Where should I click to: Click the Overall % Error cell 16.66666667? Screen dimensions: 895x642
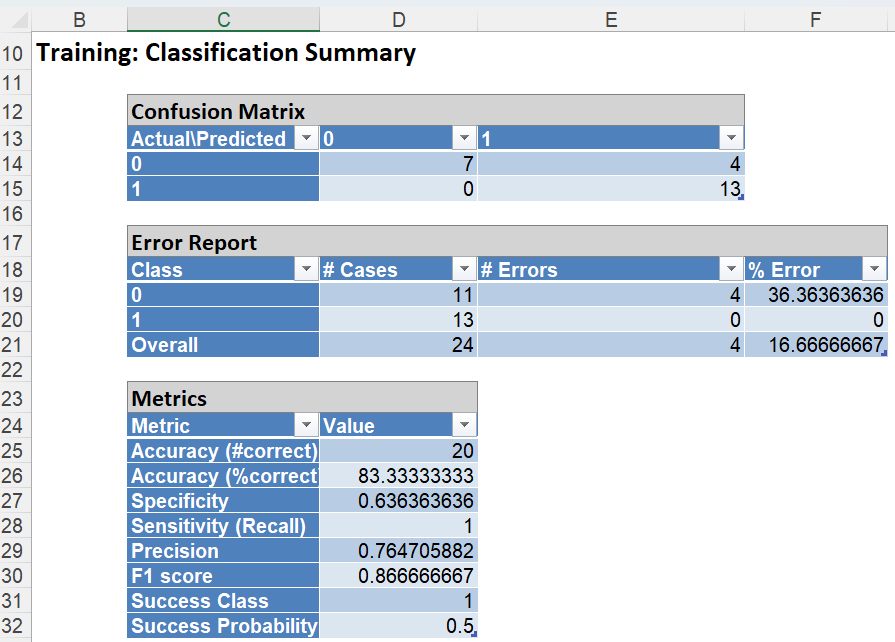coord(816,345)
